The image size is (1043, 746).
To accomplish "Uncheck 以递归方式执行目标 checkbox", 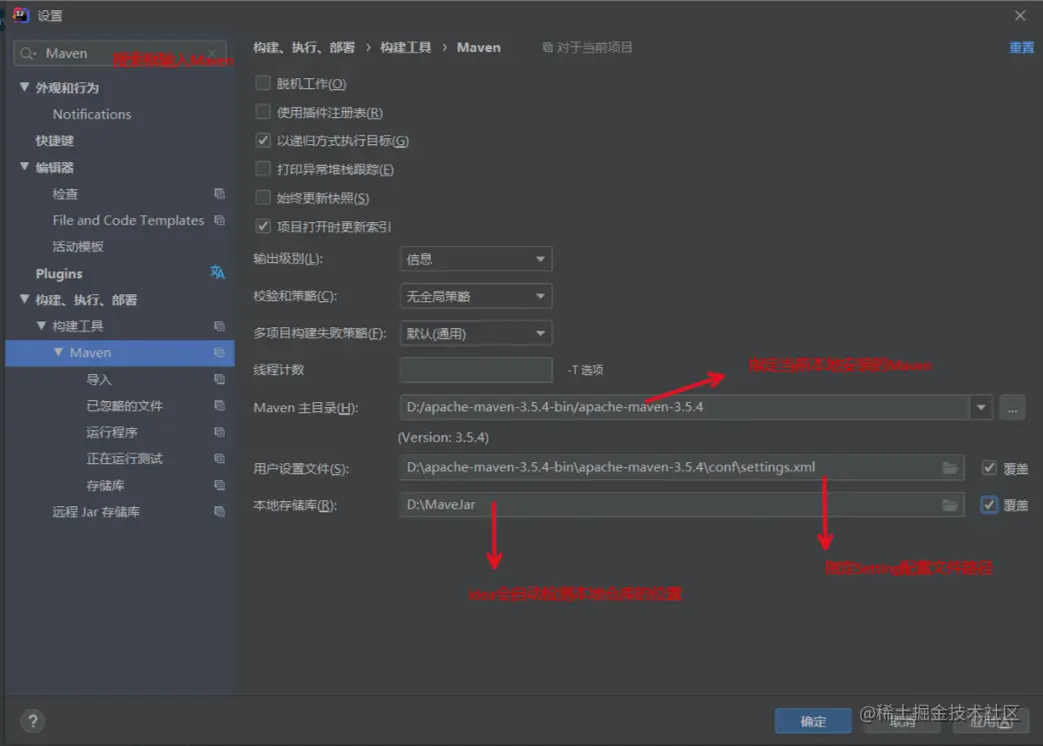I will coord(263,140).
